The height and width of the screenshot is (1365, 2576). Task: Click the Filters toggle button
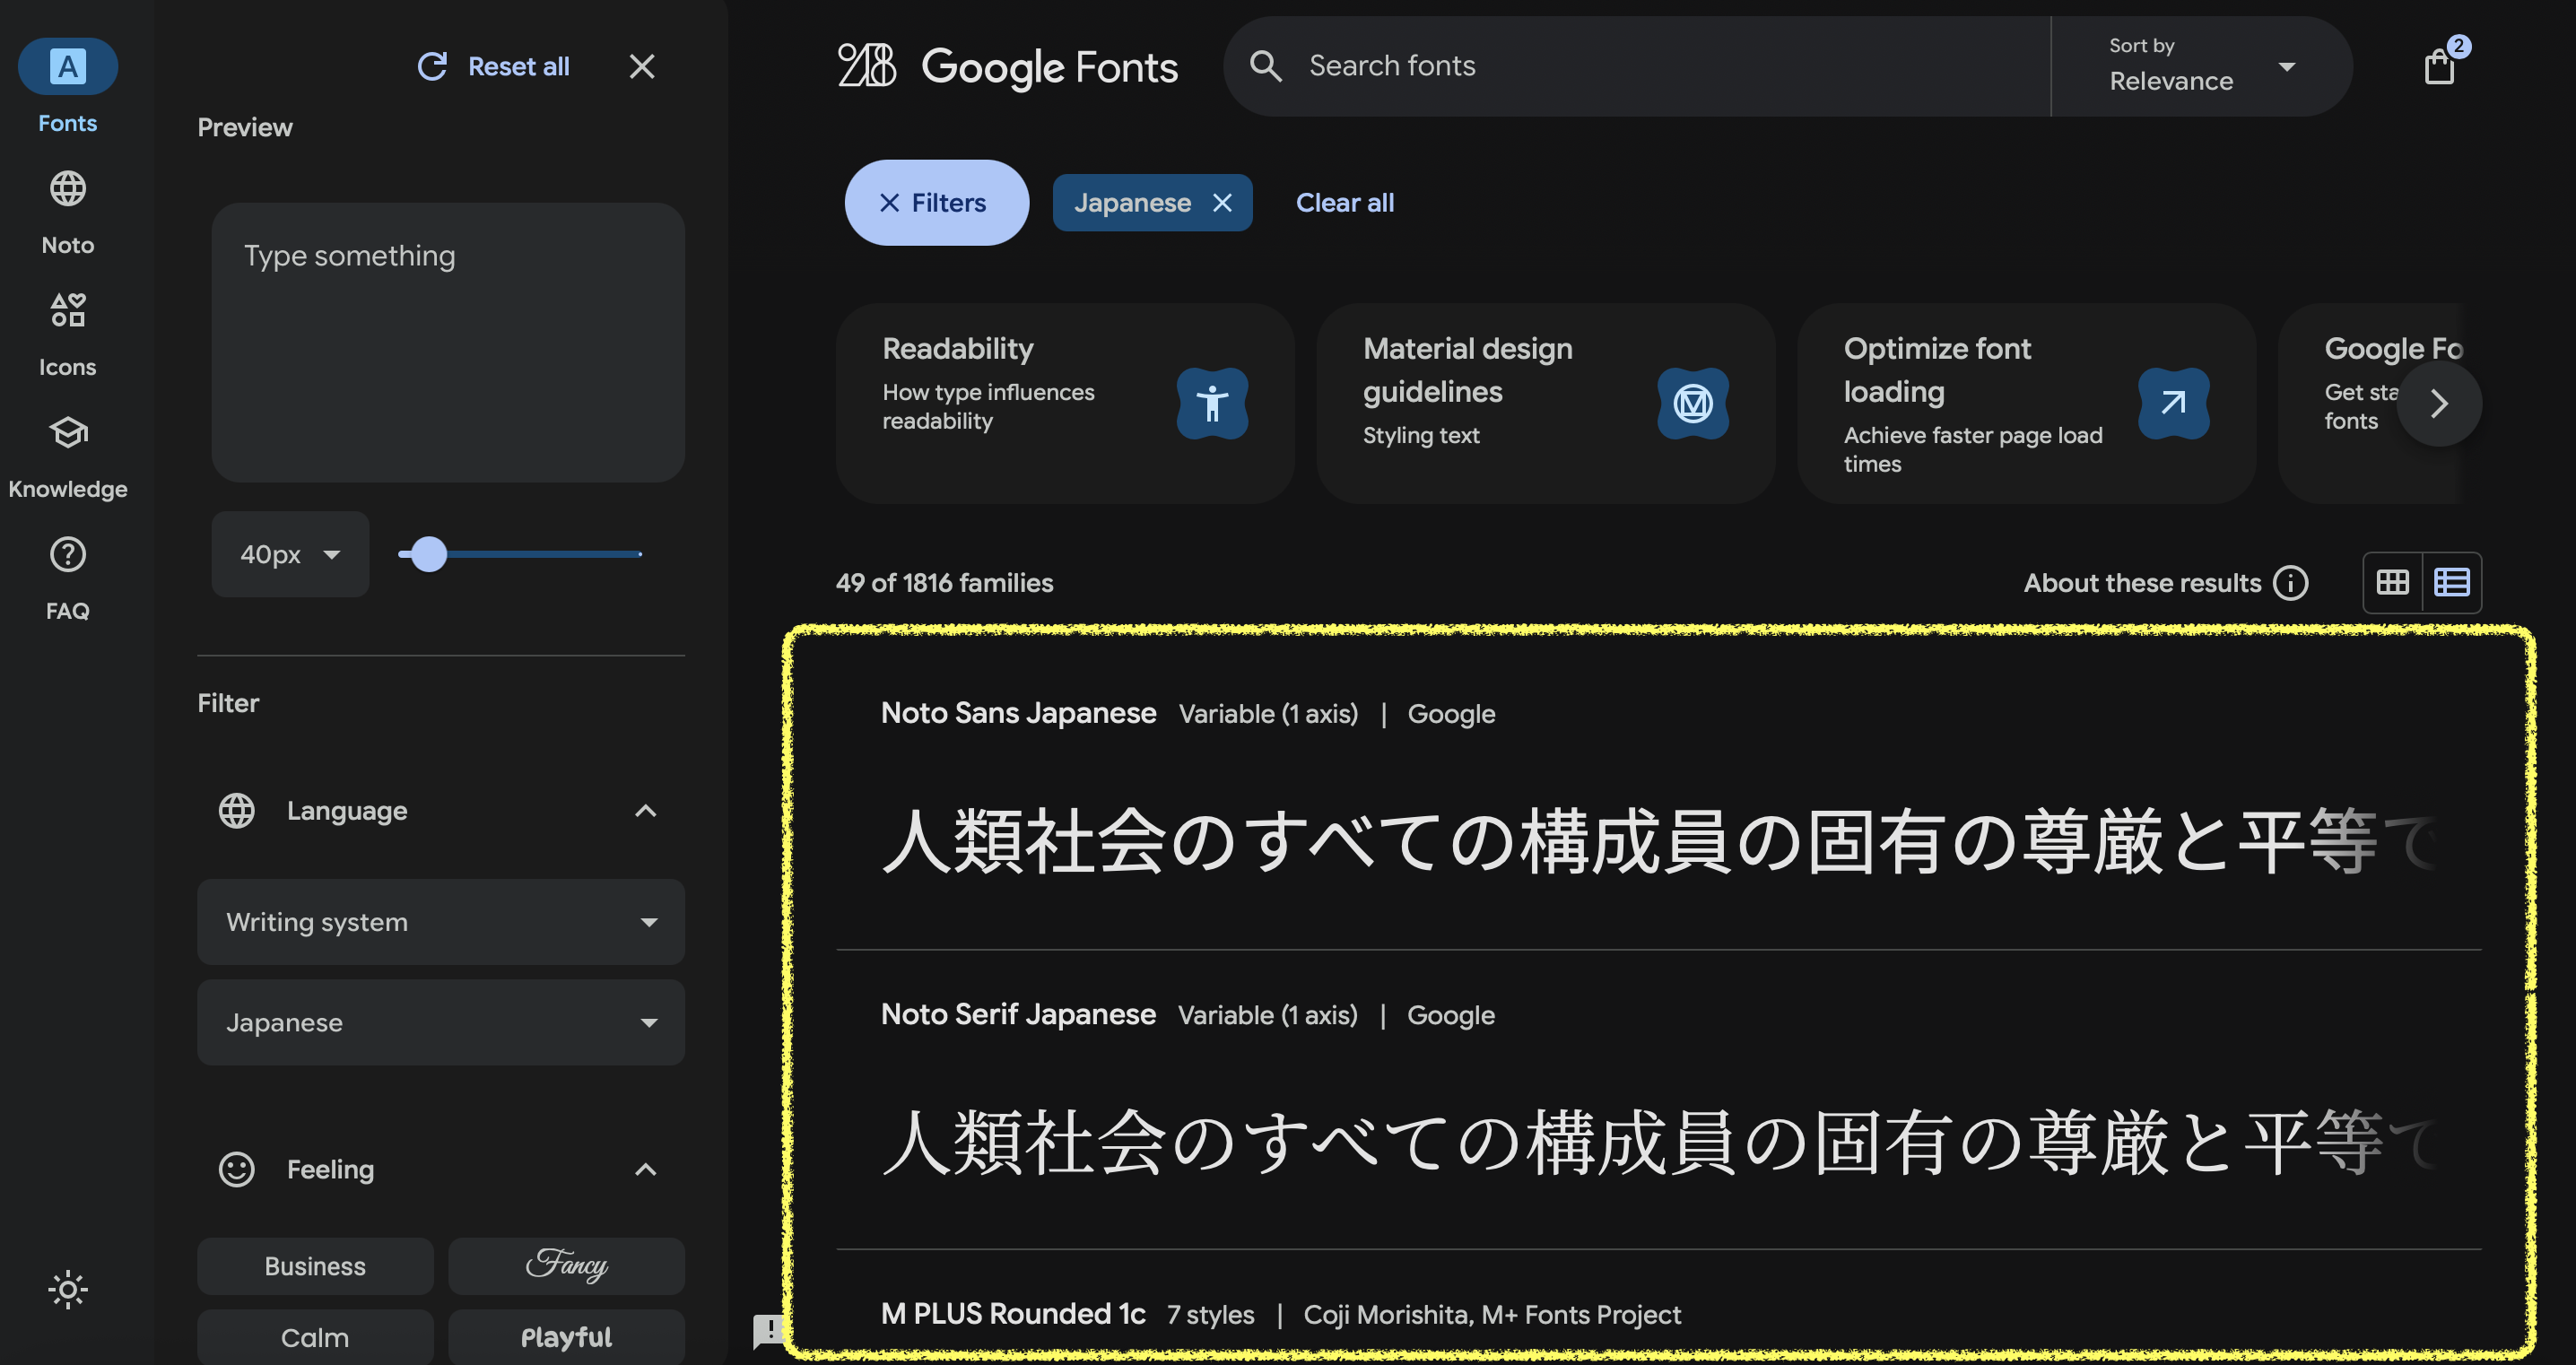click(x=936, y=203)
